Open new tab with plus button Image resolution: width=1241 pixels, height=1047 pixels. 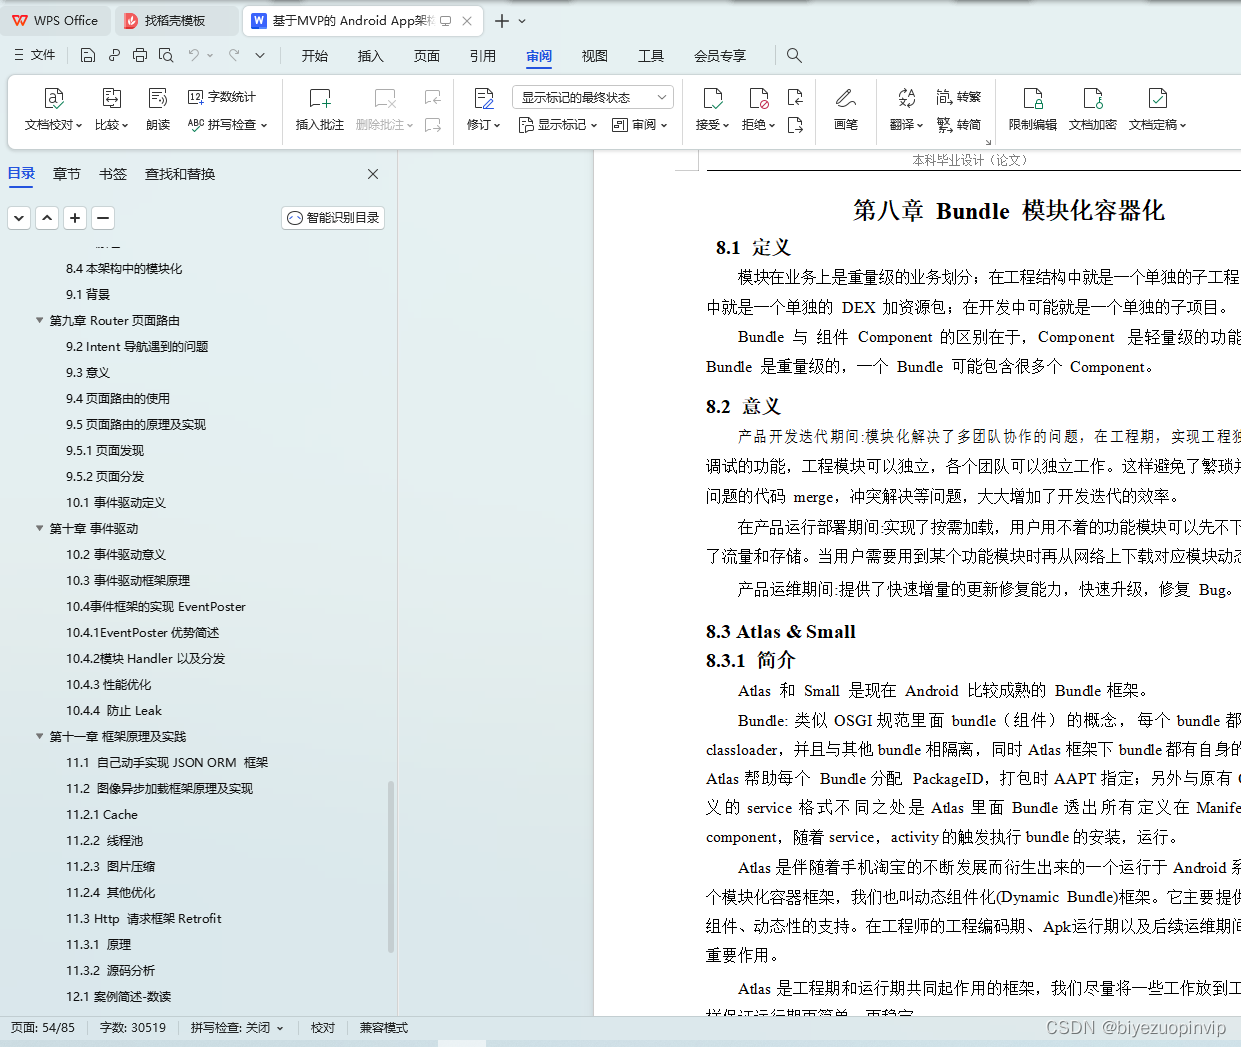click(502, 20)
